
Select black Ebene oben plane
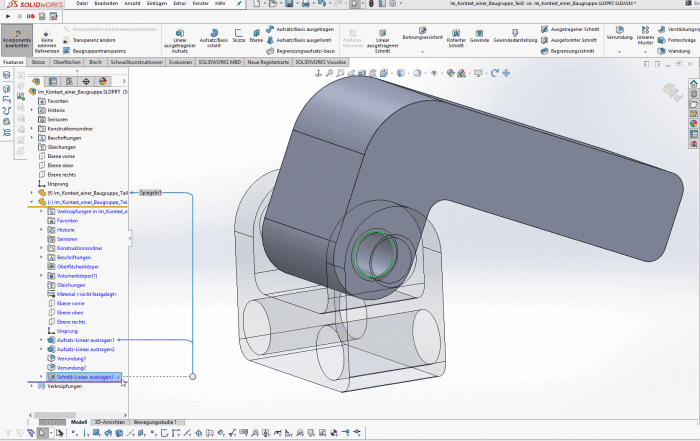tap(61, 166)
